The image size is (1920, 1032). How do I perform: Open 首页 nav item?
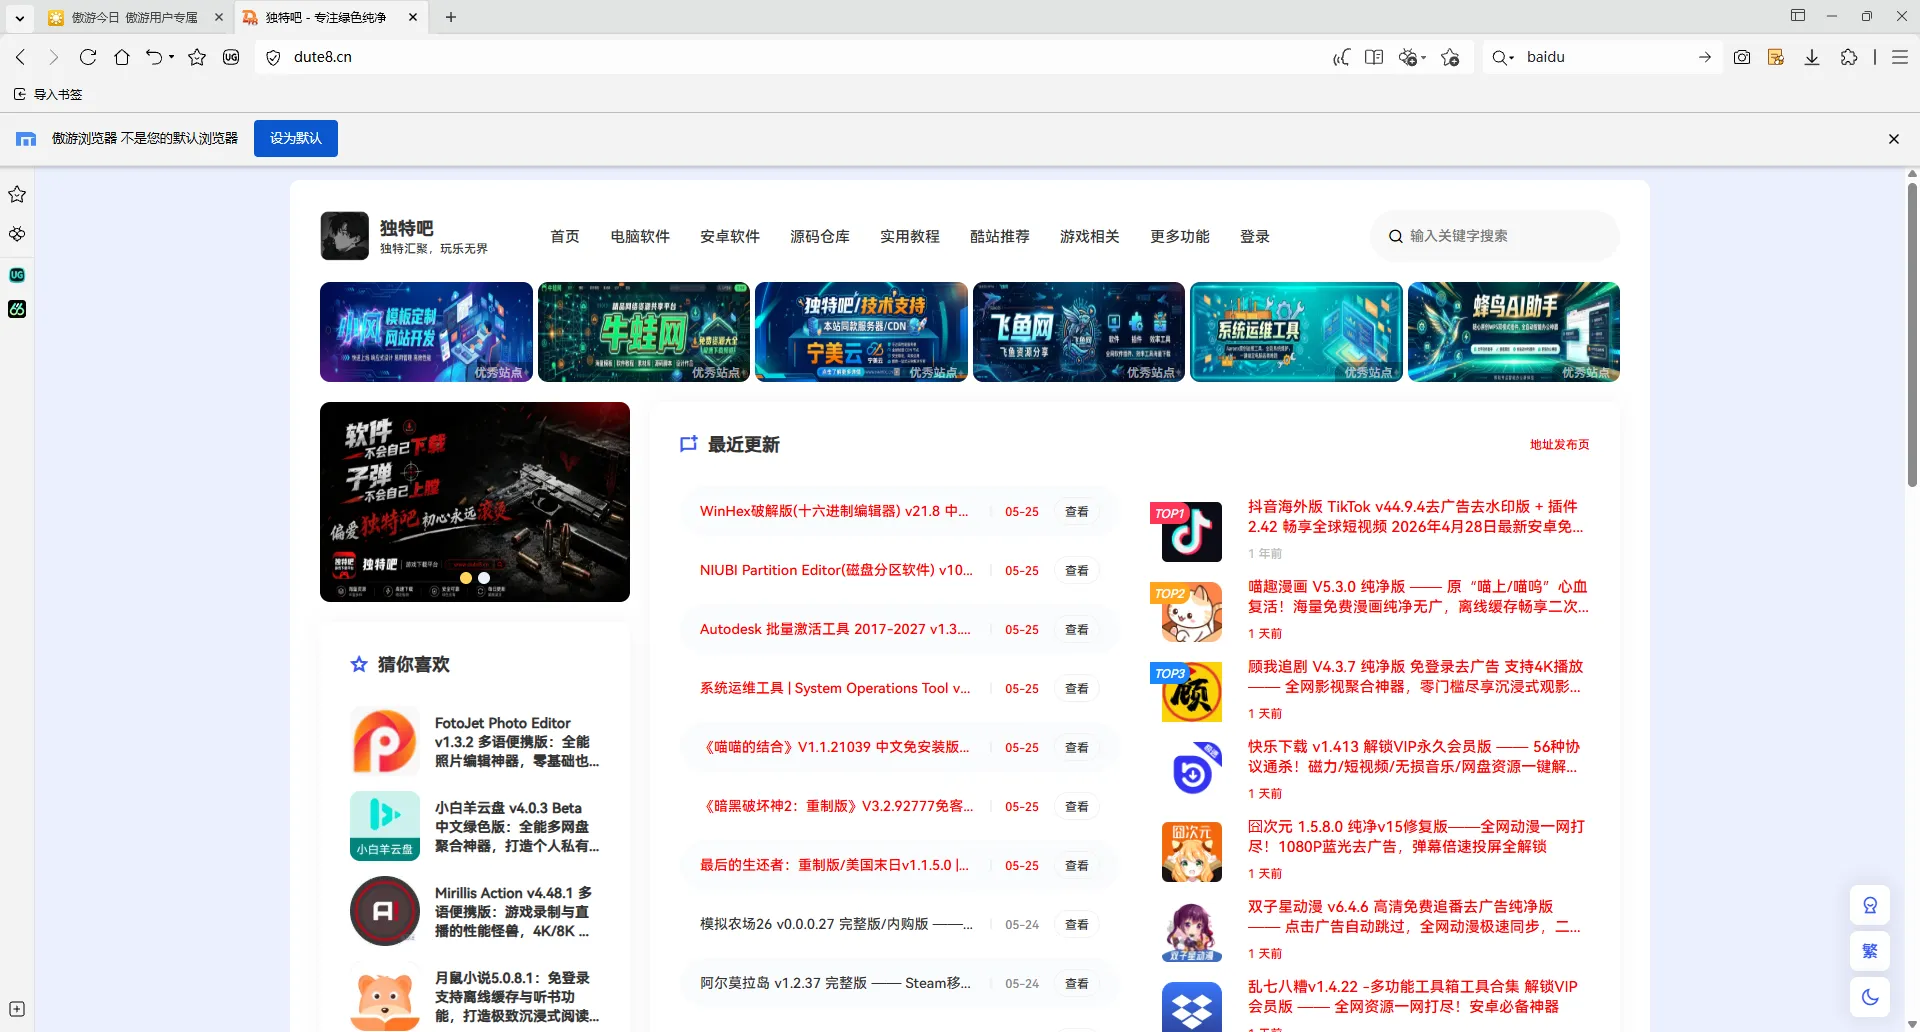coord(565,236)
